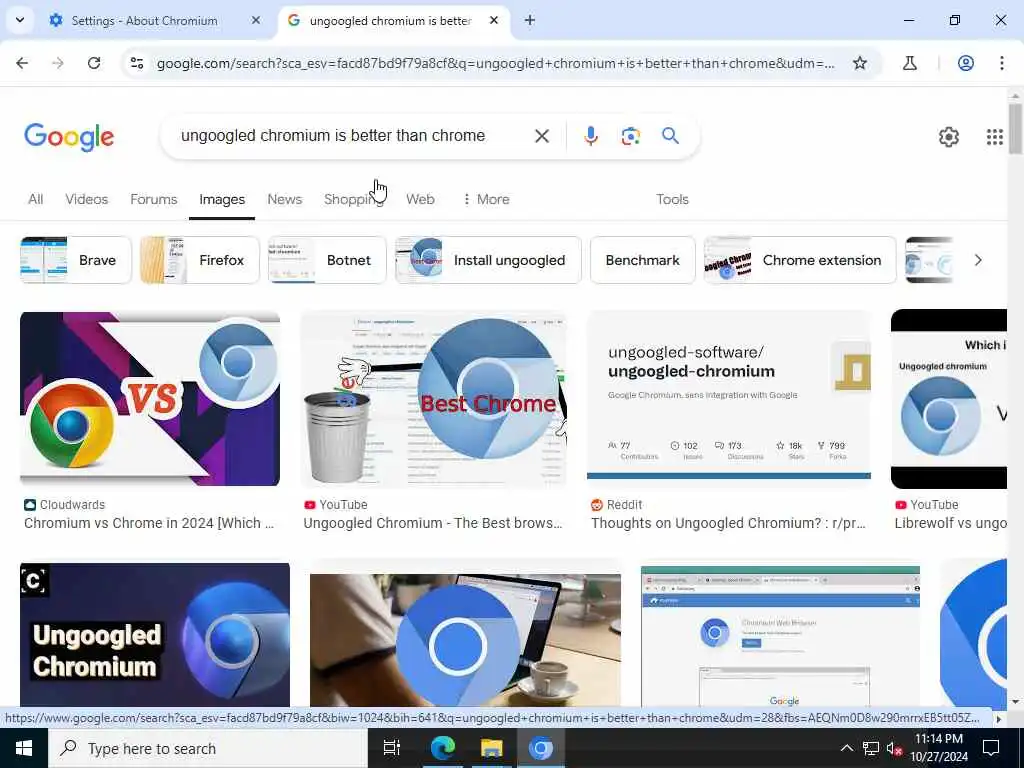The image size is (1024, 768).
Task: Open Chromium vs Chrome in 2024 link
Action: click(149, 523)
